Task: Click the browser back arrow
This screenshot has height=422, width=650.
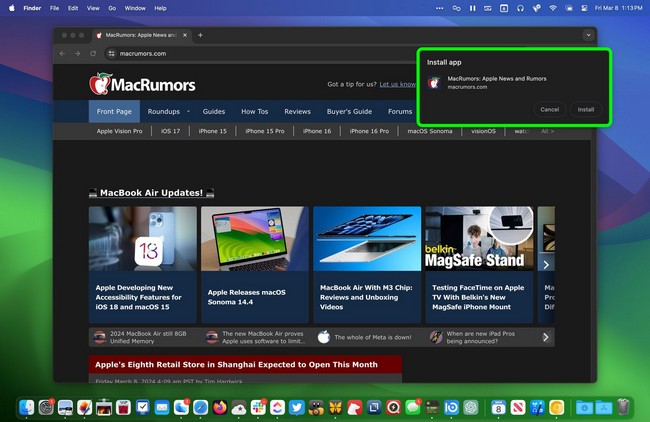Action: tap(63, 53)
